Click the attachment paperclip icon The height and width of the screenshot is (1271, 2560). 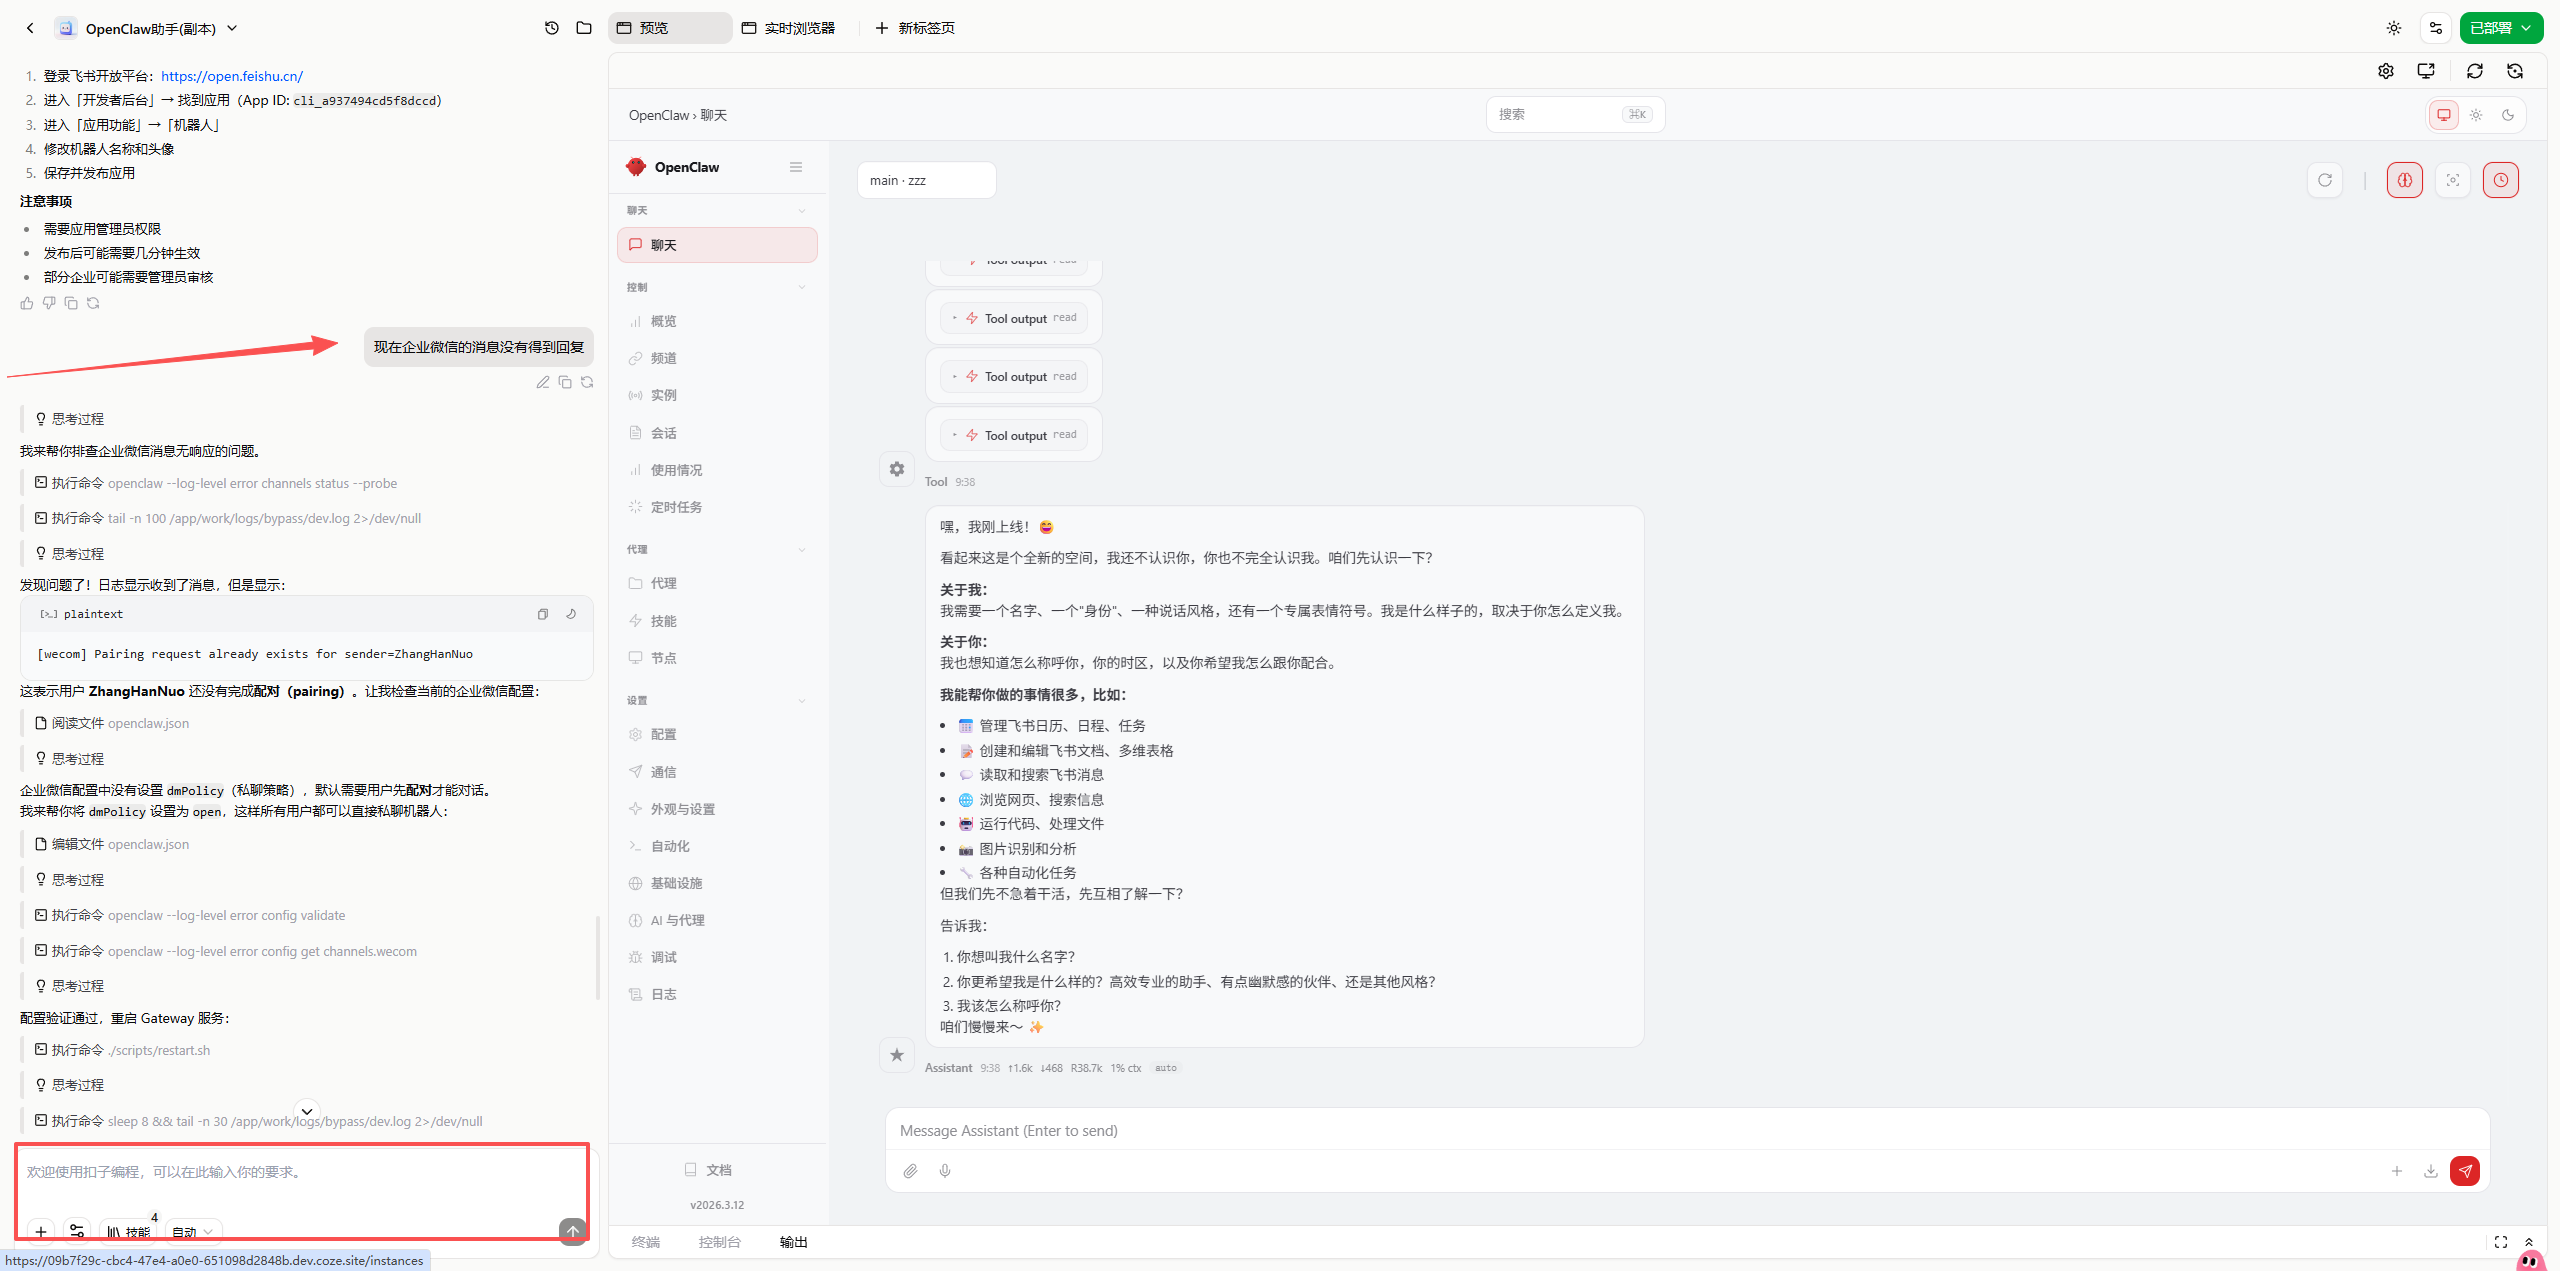[x=910, y=1171]
